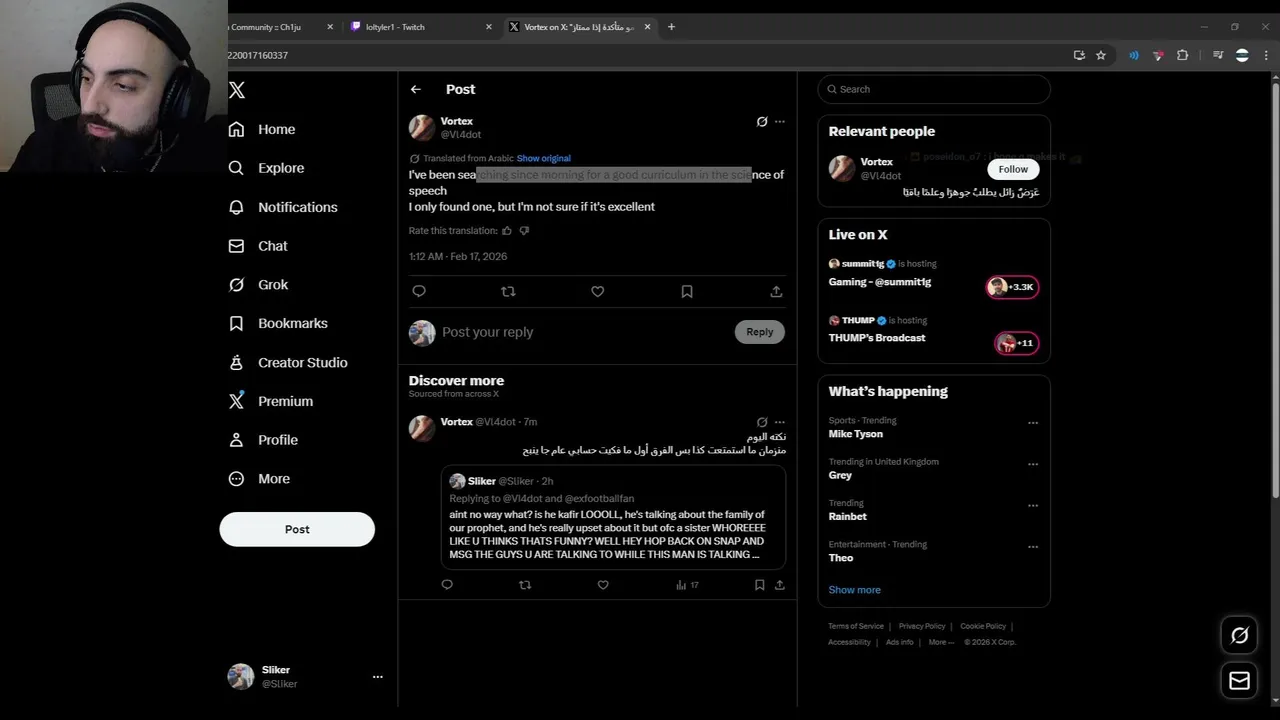Open Grok icon on the Discover more post

(x=762, y=422)
